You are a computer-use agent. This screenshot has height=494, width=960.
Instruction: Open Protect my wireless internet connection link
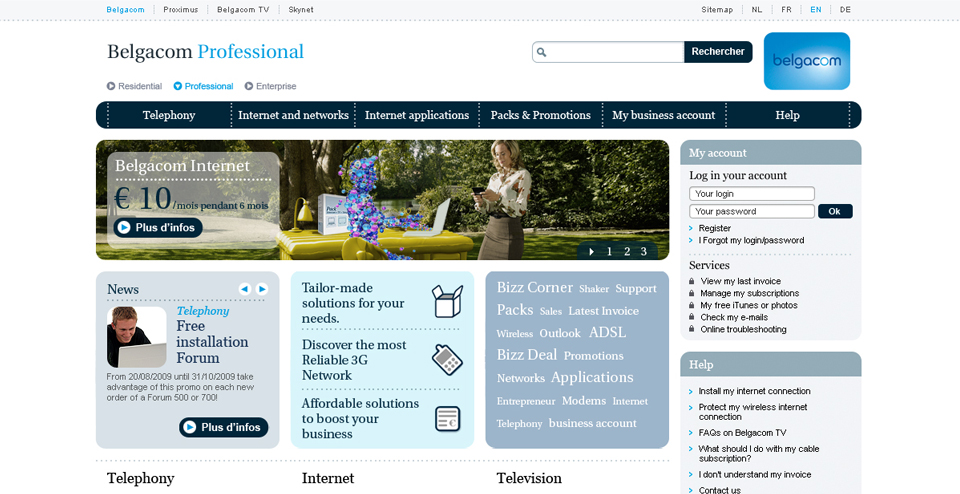click(x=753, y=412)
